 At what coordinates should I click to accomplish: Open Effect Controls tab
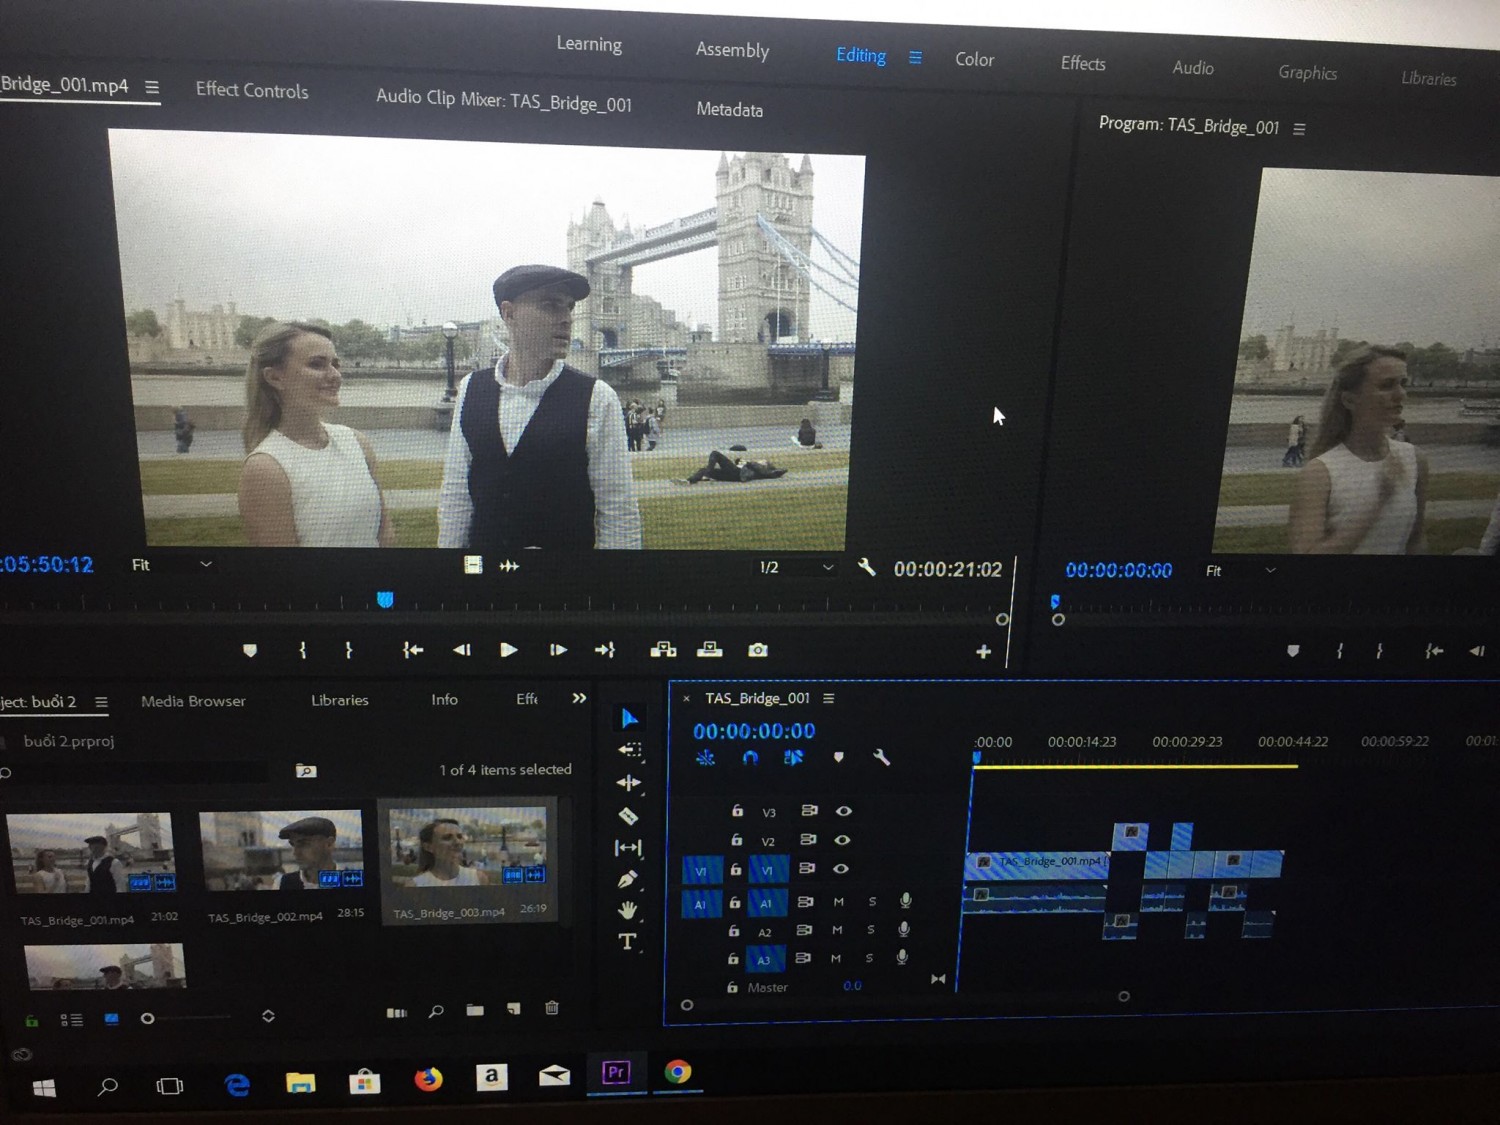tap(252, 90)
